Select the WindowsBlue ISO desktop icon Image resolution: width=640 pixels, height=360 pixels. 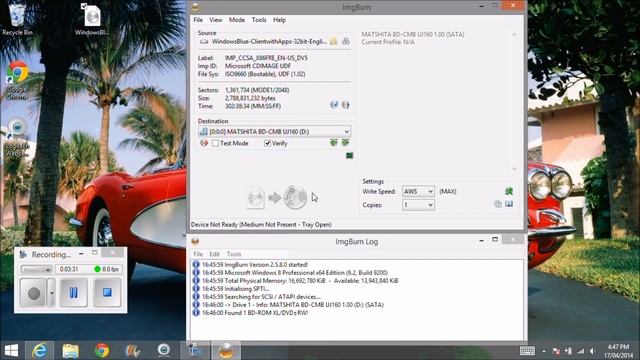(x=92, y=19)
